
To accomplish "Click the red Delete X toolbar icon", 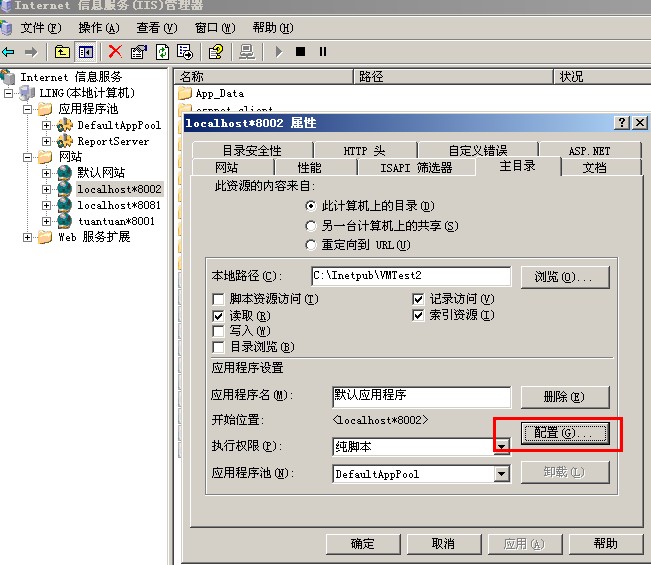I will [115, 51].
